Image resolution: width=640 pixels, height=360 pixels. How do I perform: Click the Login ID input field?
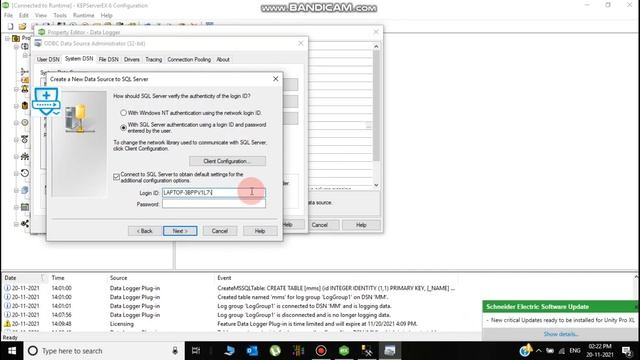pyautogui.click(x=213, y=193)
